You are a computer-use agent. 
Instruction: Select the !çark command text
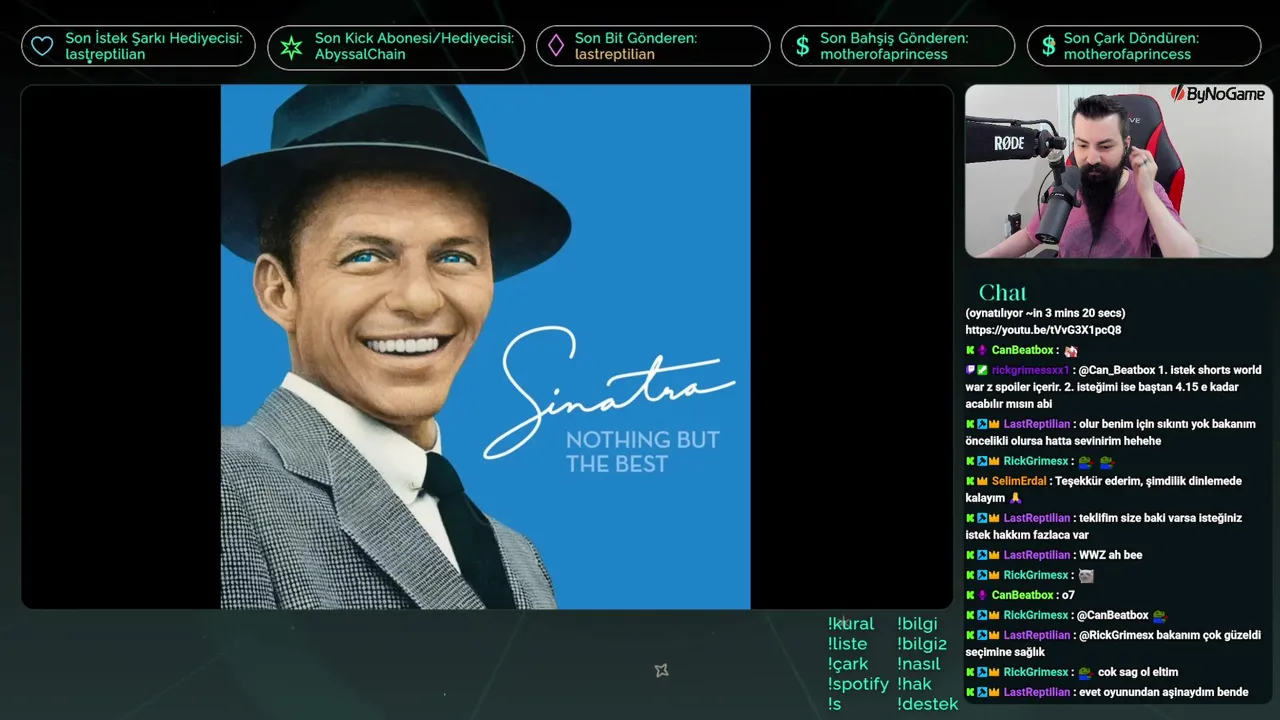pos(848,664)
